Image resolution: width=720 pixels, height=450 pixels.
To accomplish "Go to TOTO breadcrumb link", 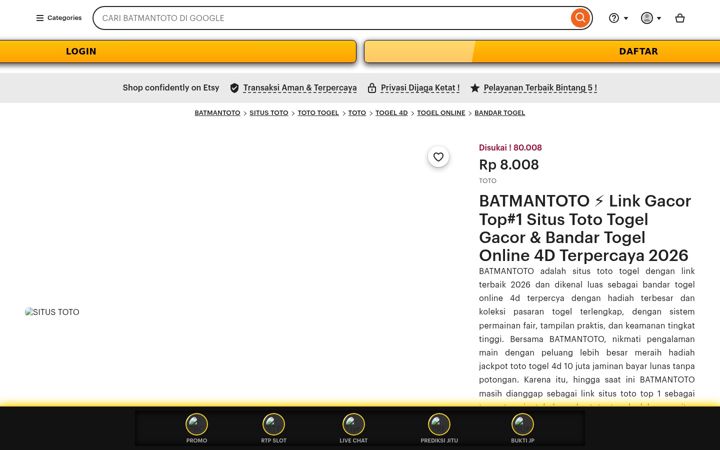I will point(357,113).
